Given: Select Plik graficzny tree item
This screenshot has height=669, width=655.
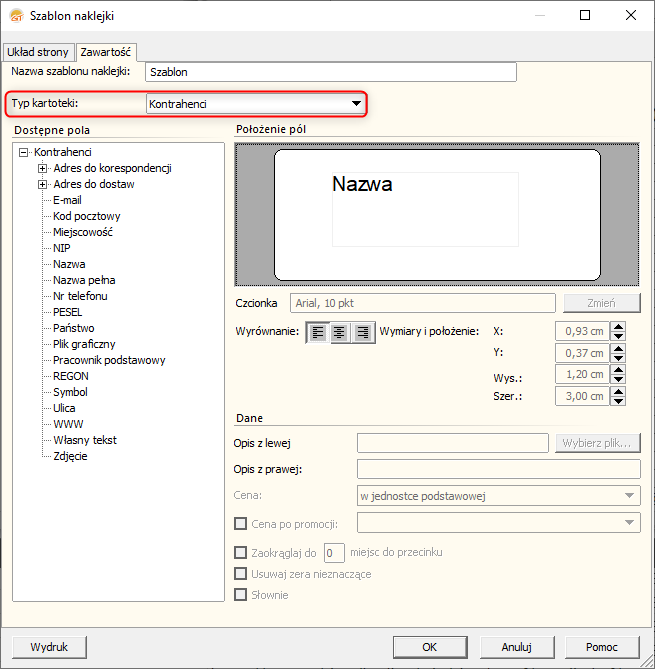Looking at the screenshot, I should [84, 344].
